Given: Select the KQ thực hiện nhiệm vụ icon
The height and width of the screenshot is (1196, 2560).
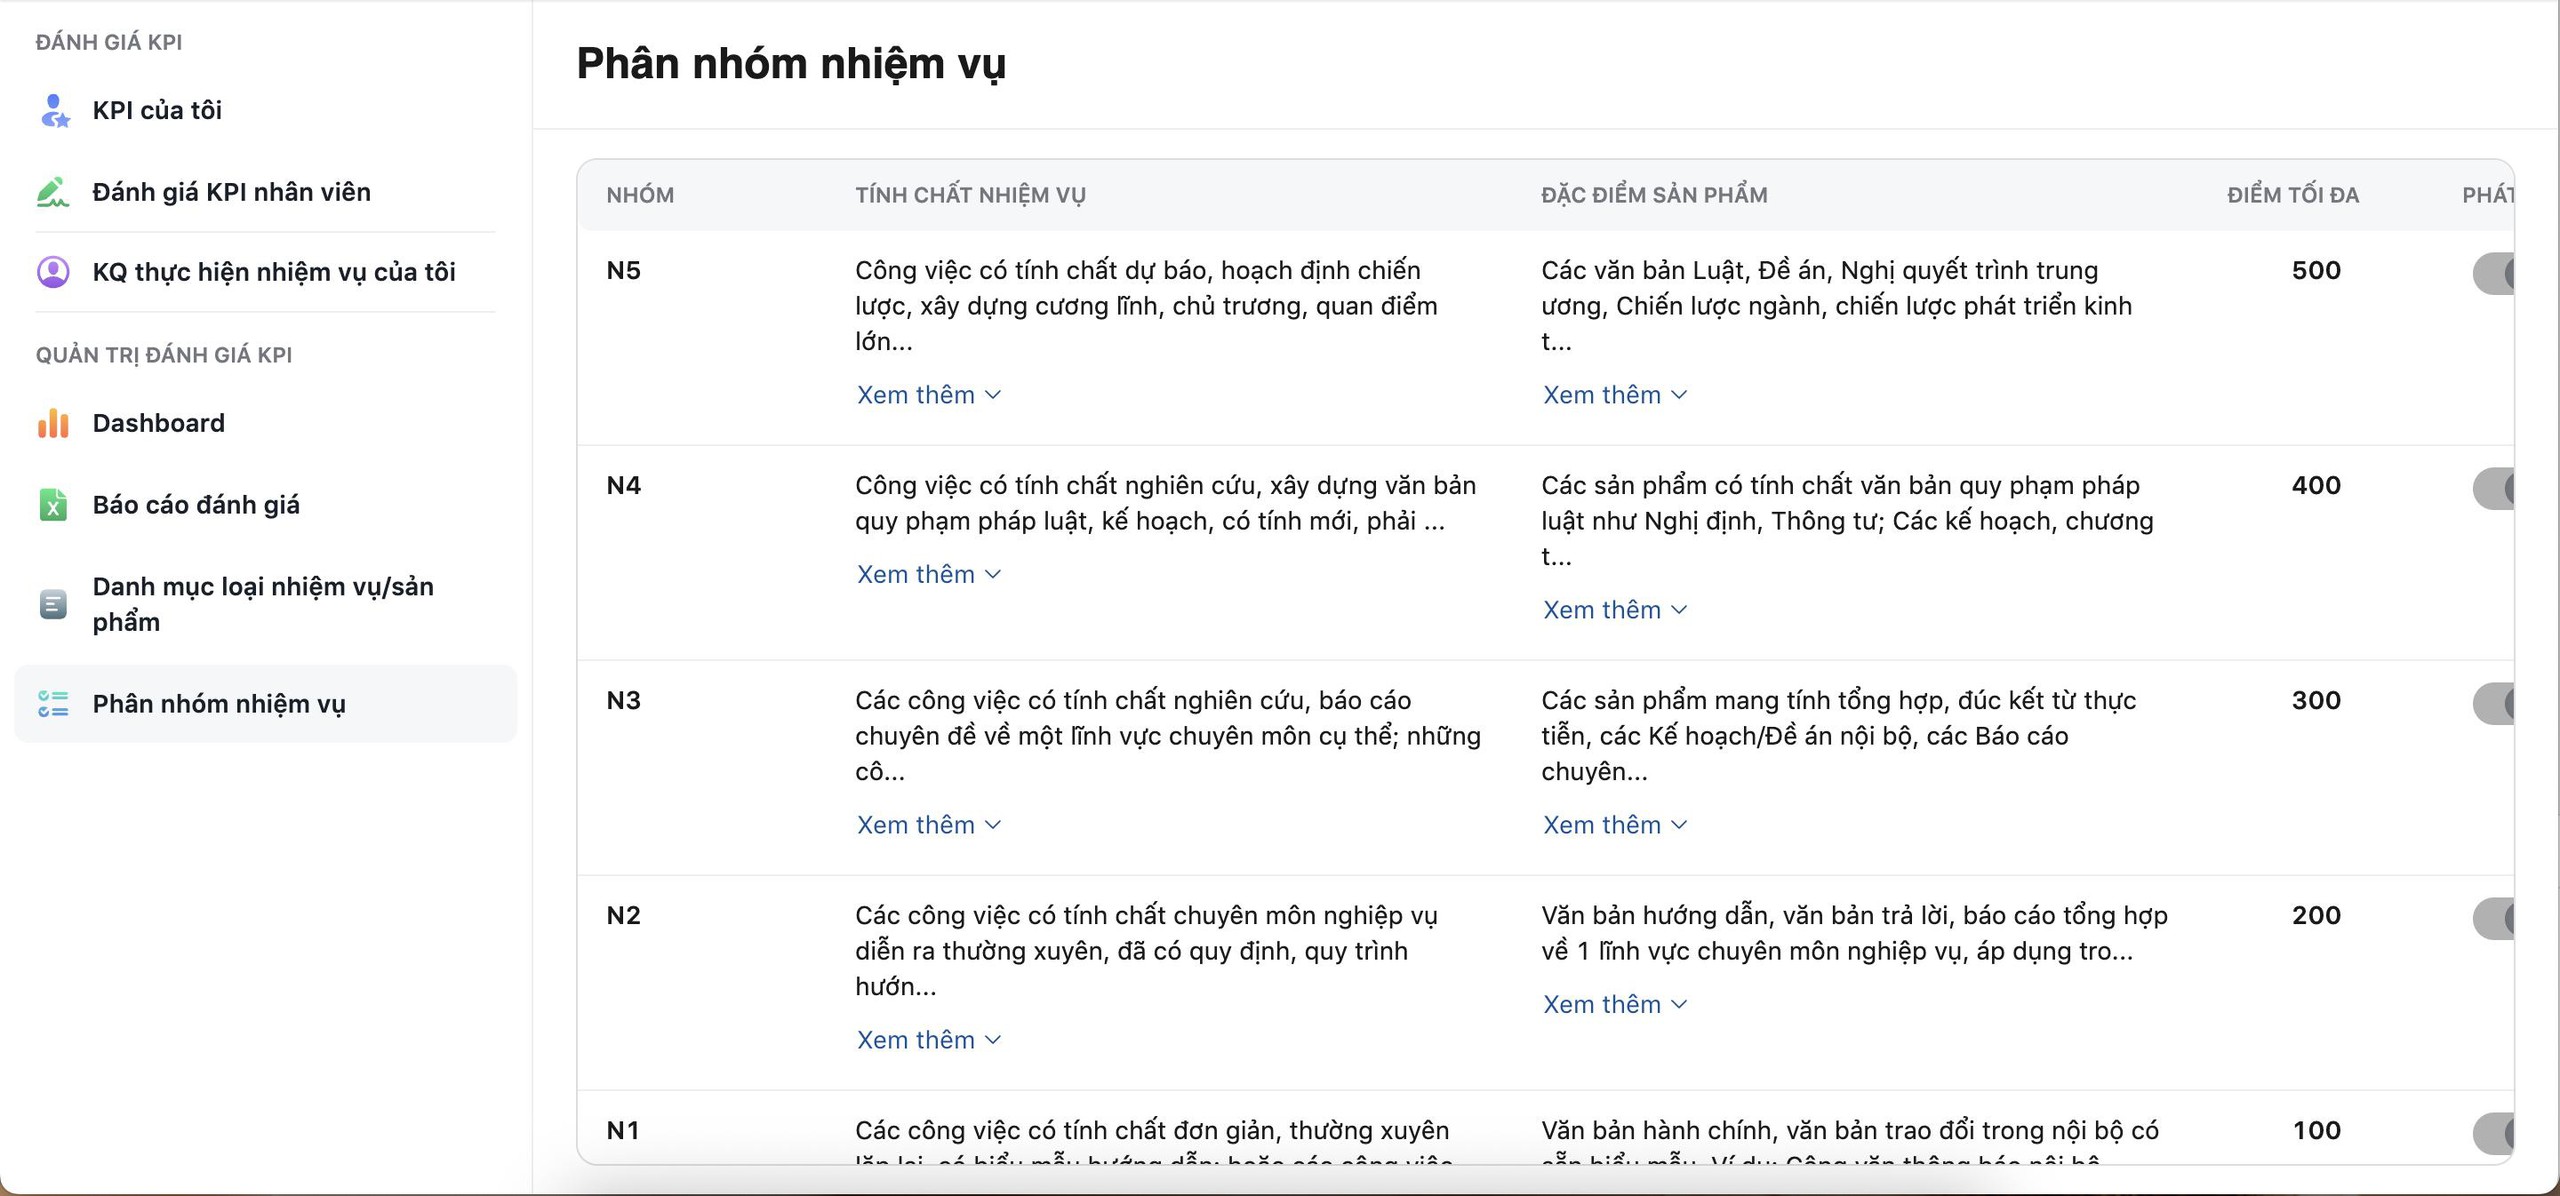Looking at the screenshot, I should pyautogui.click(x=54, y=272).
